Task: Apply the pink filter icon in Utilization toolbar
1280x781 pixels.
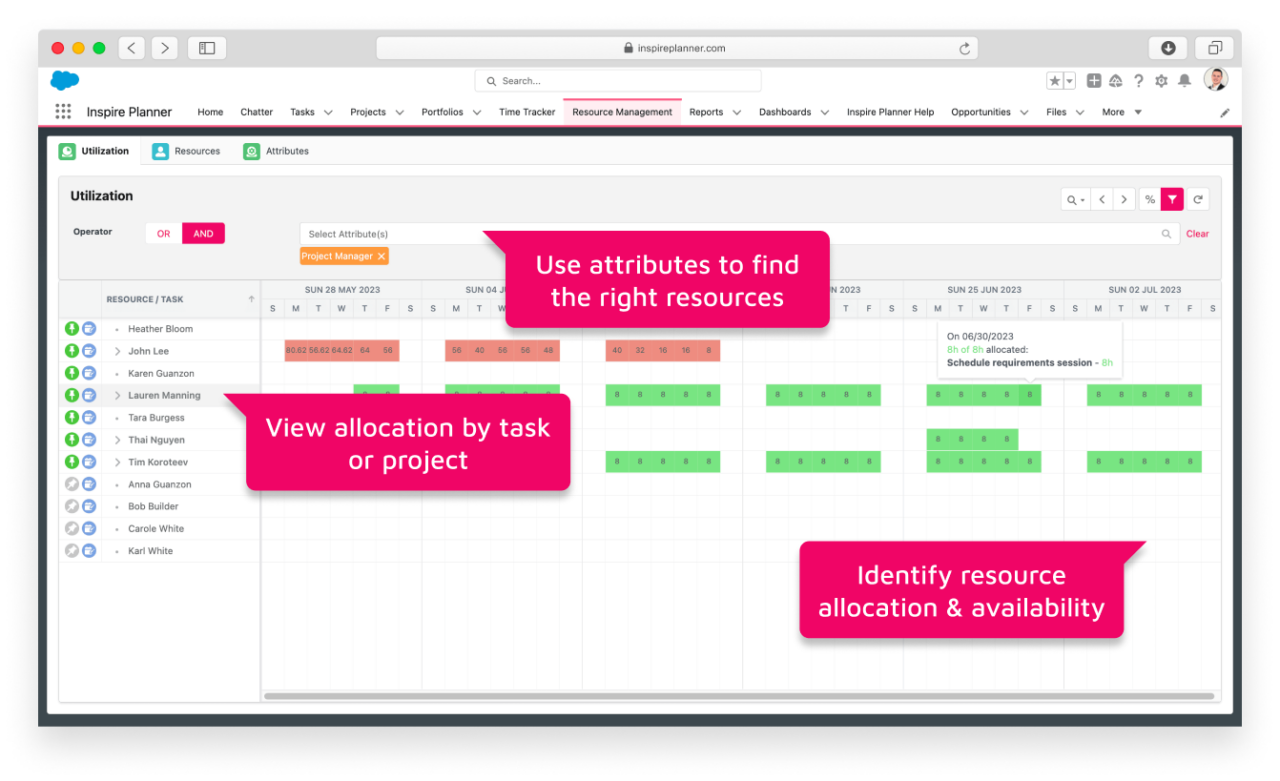Action: (1172, 199)
